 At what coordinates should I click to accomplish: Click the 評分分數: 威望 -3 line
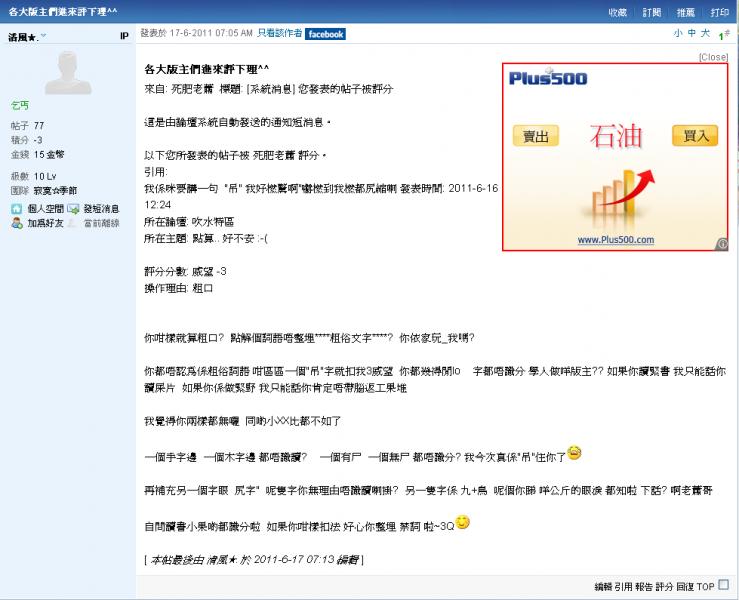click(x=185, y=271)
